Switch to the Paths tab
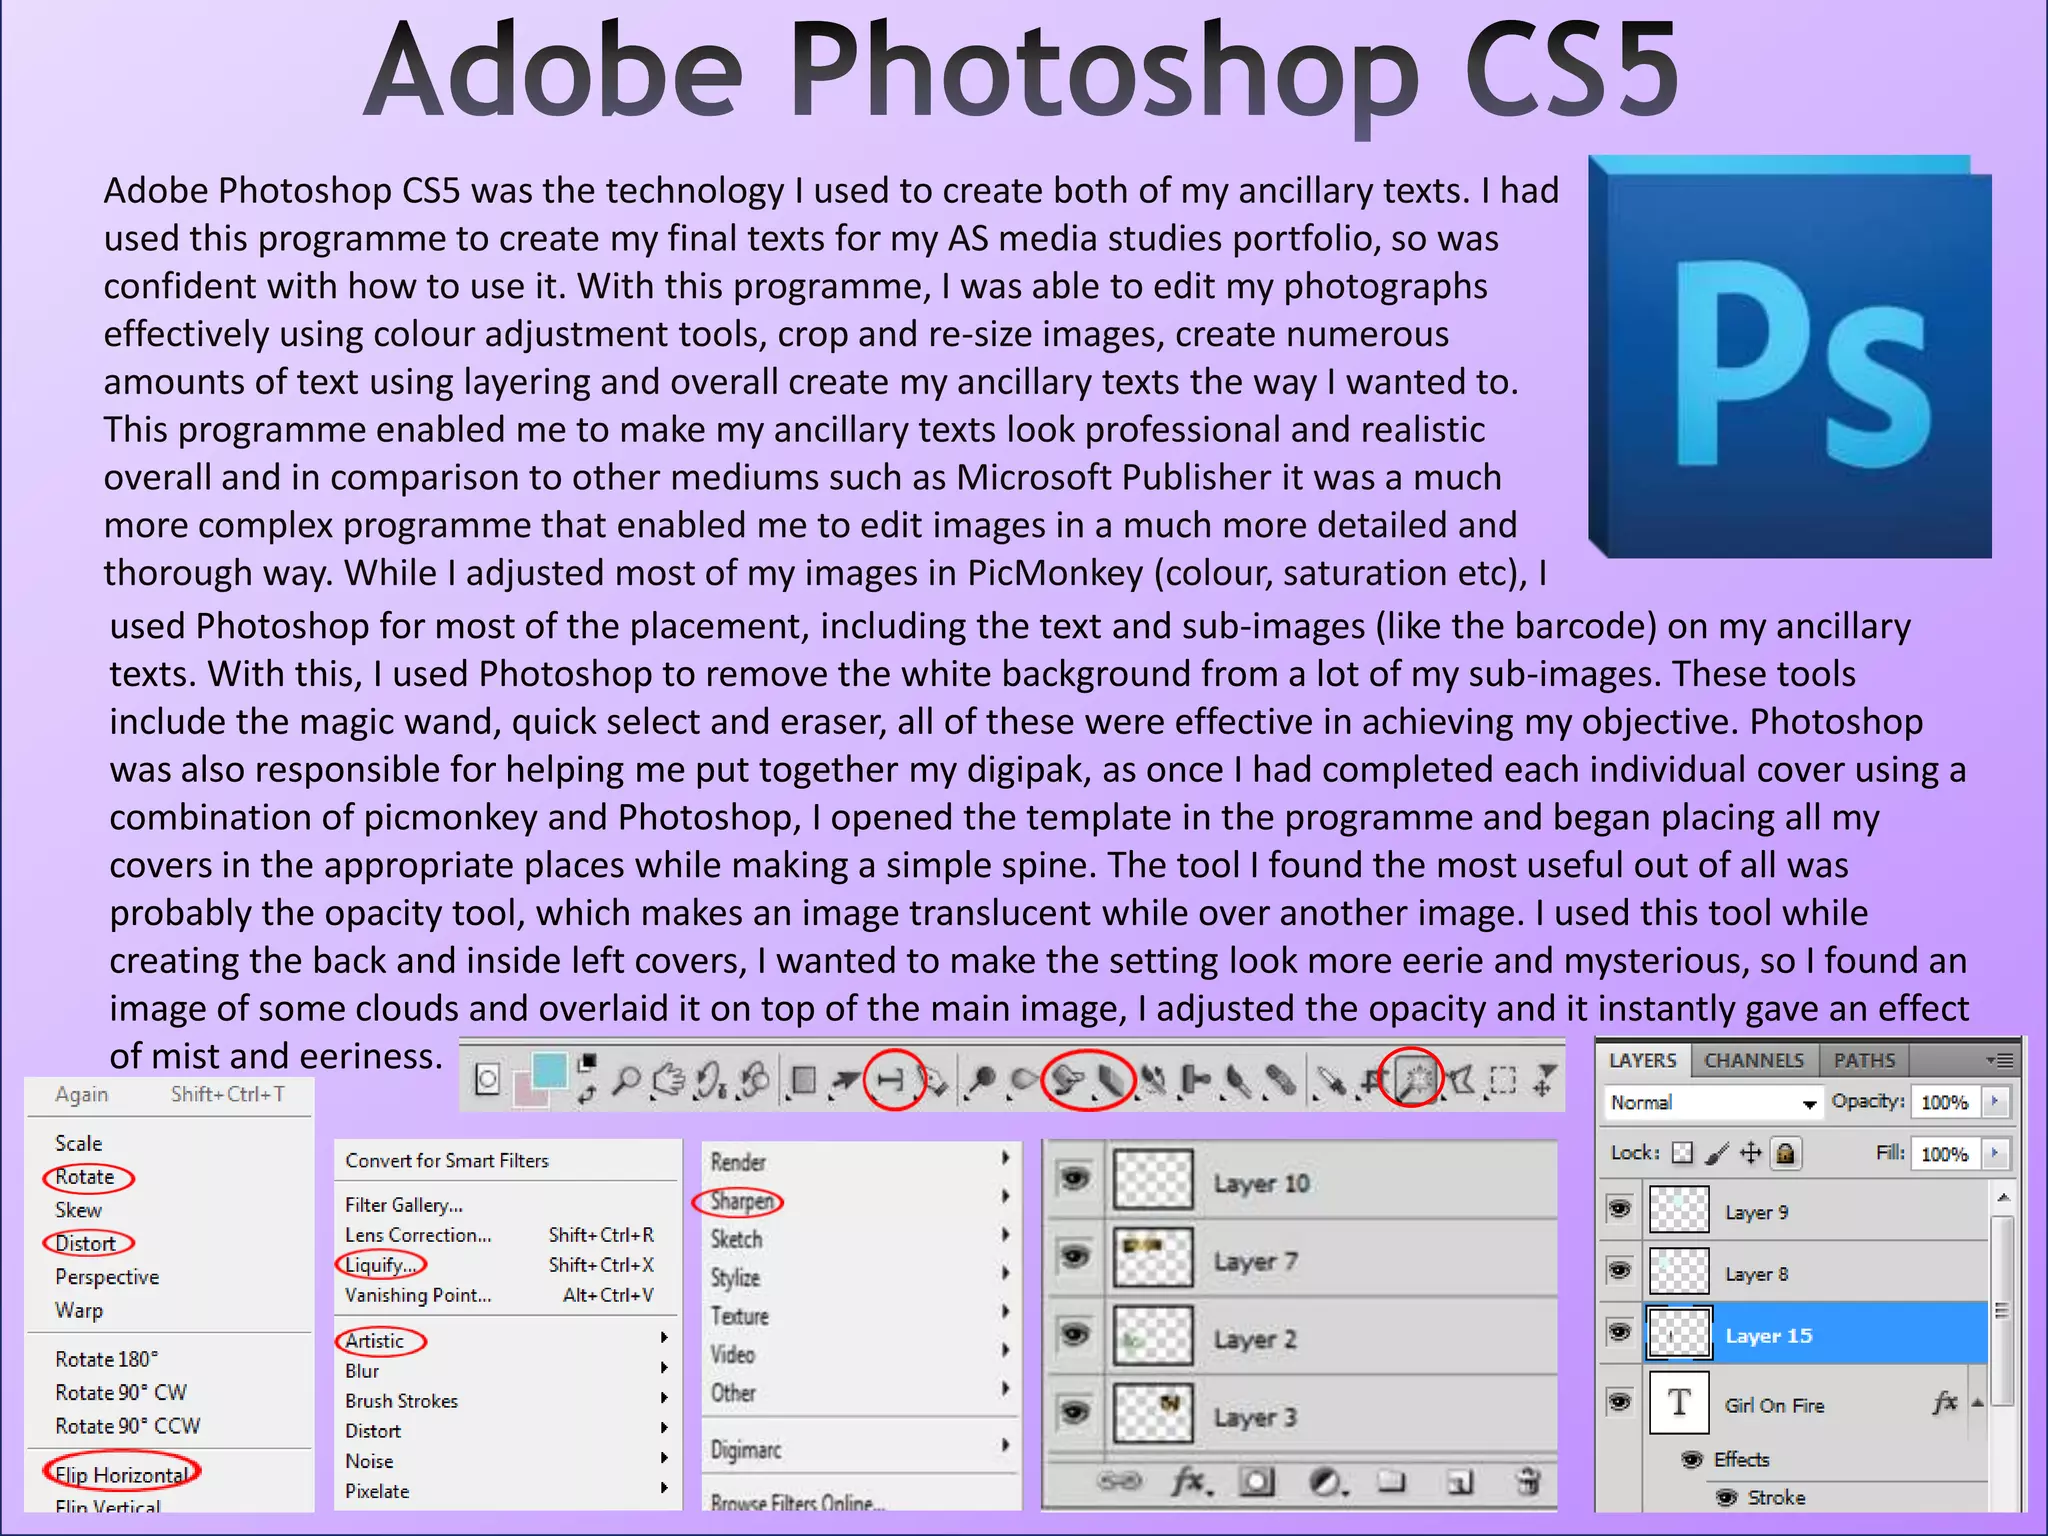2048x1536 pixels. (1865, 1060)
